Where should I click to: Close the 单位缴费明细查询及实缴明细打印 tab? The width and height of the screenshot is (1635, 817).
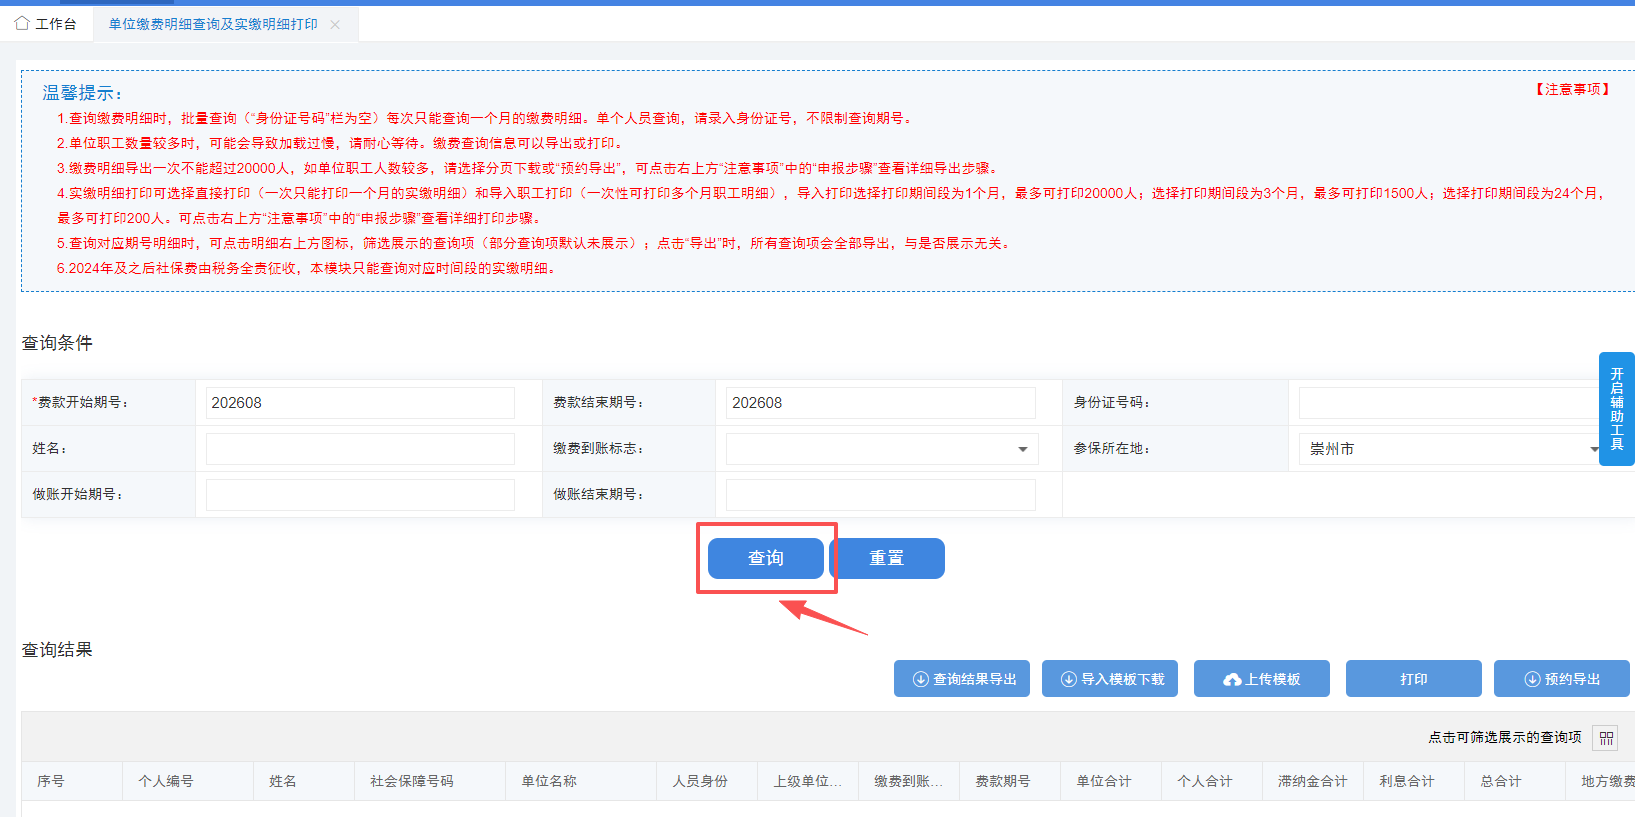[335, 25]
